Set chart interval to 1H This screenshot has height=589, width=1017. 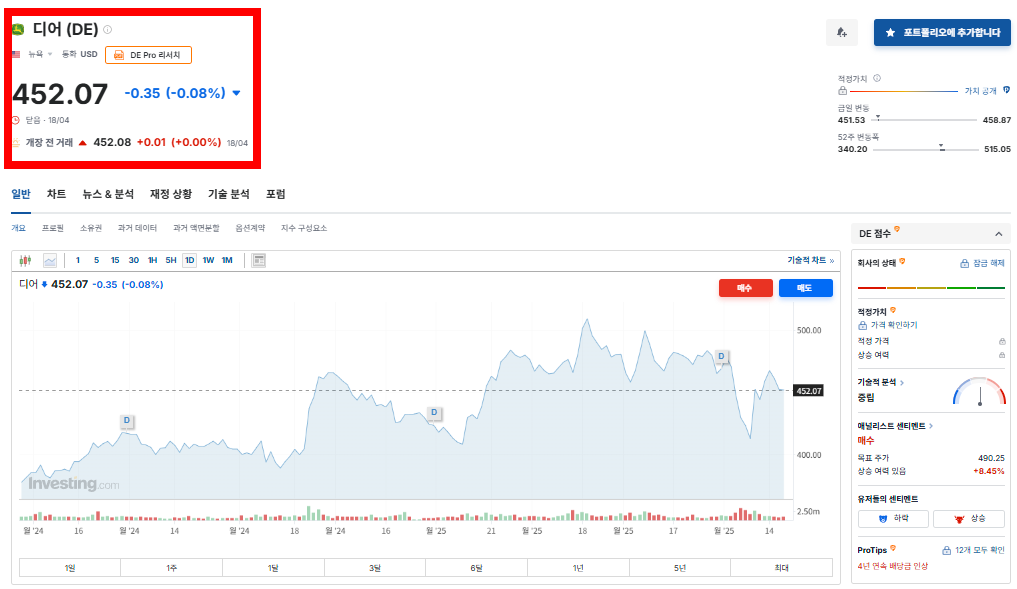click(152, 260)
